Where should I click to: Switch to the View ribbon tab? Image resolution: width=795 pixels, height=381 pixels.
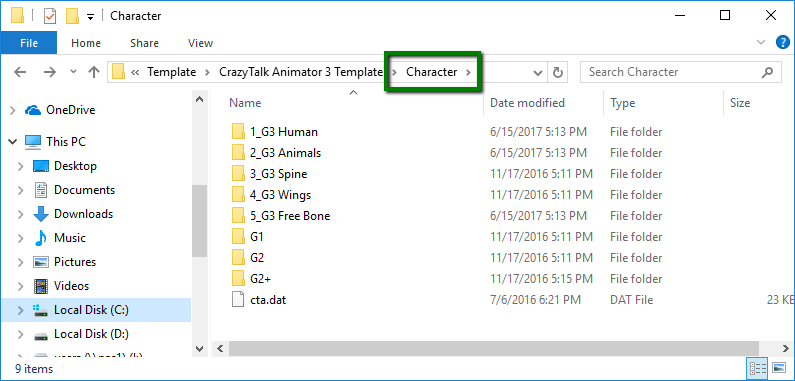(200, 43)
